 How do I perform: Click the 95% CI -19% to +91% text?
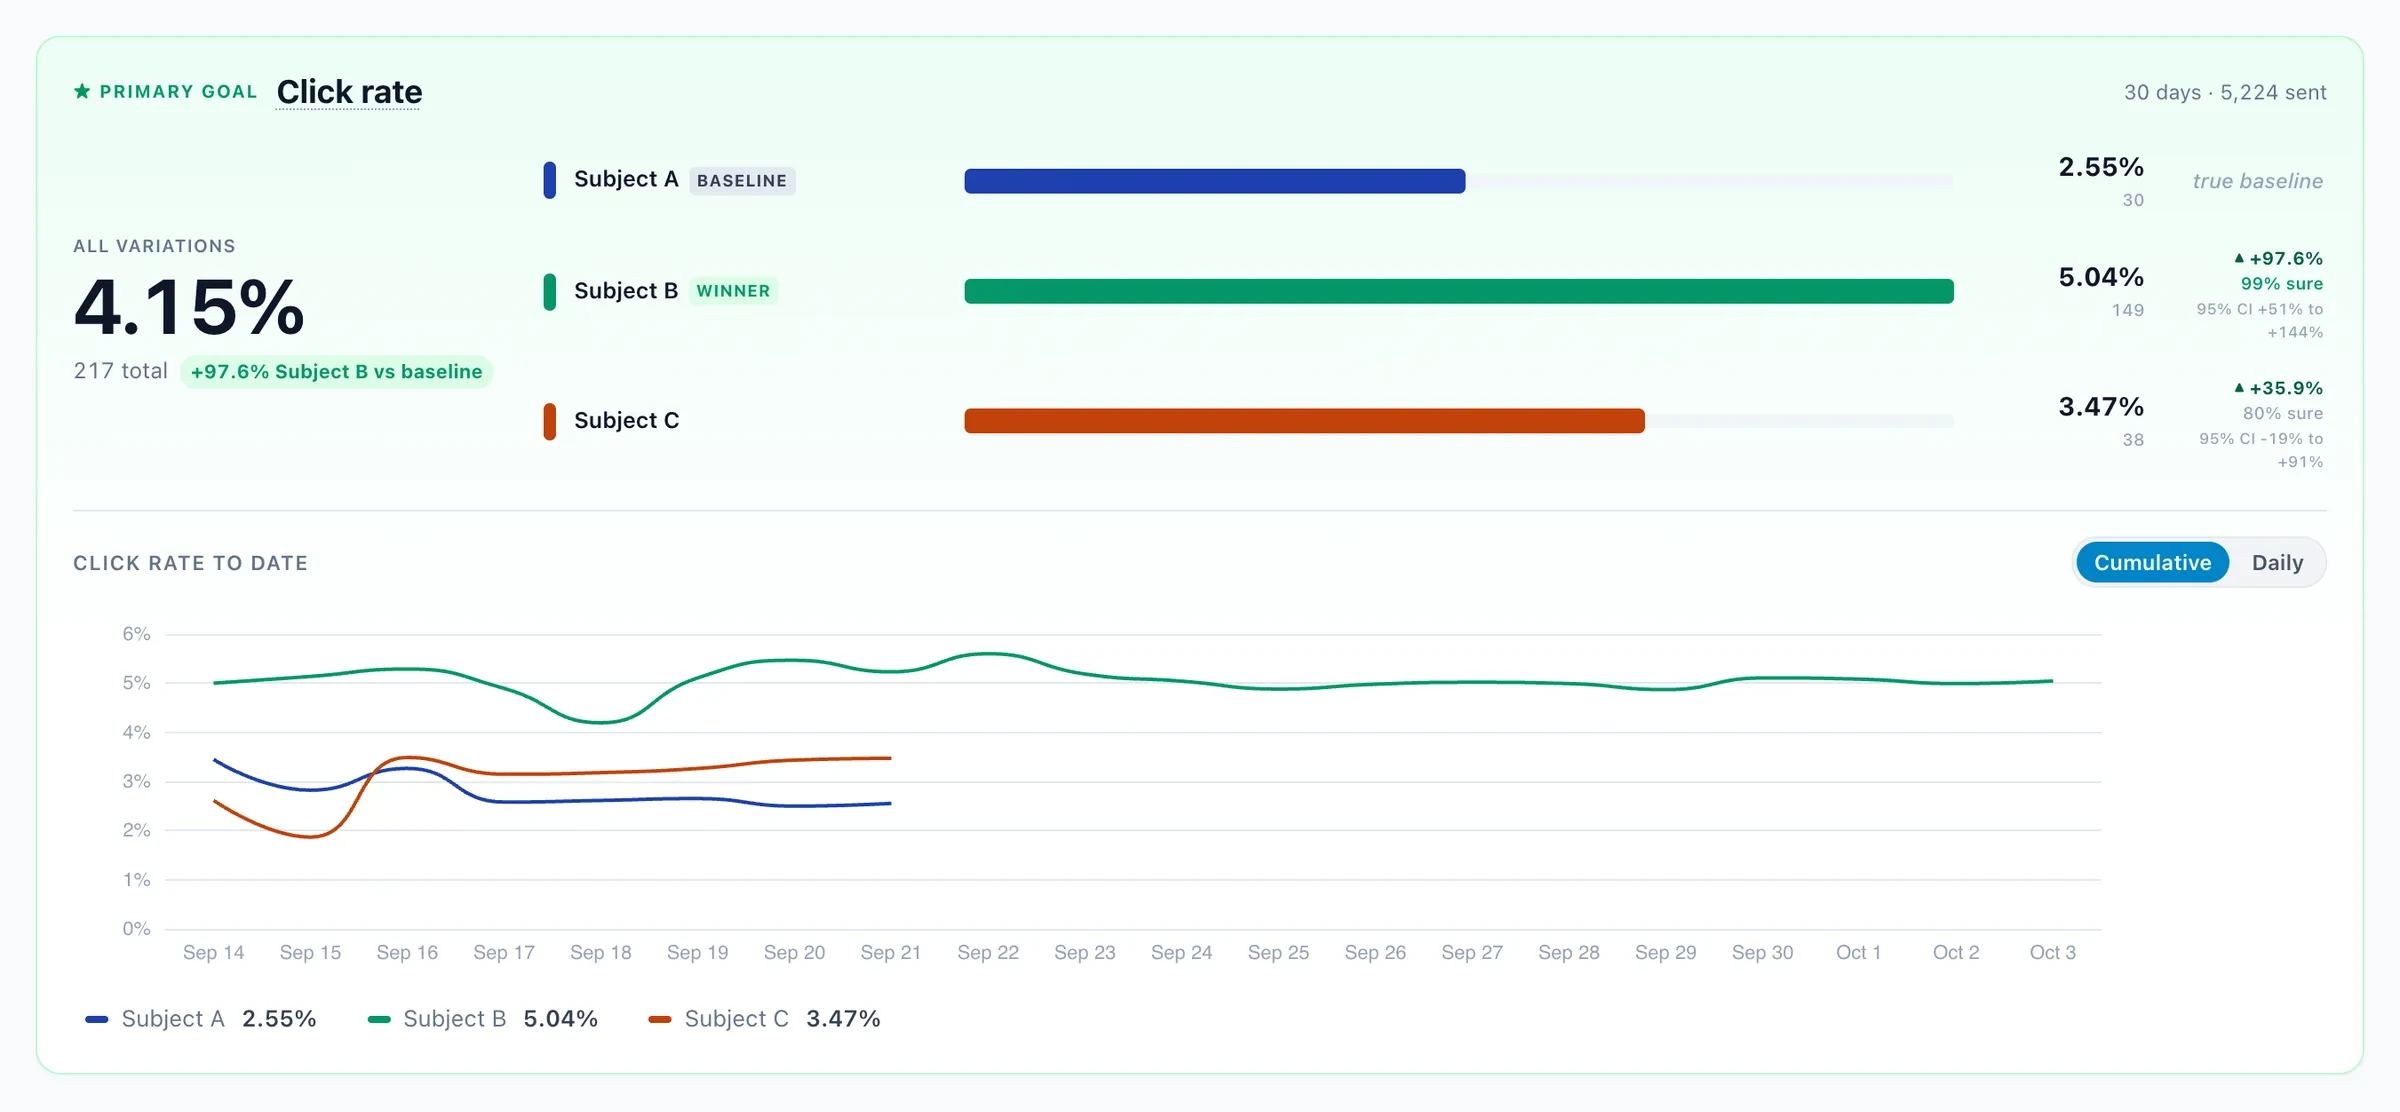tap(2261, 451)
